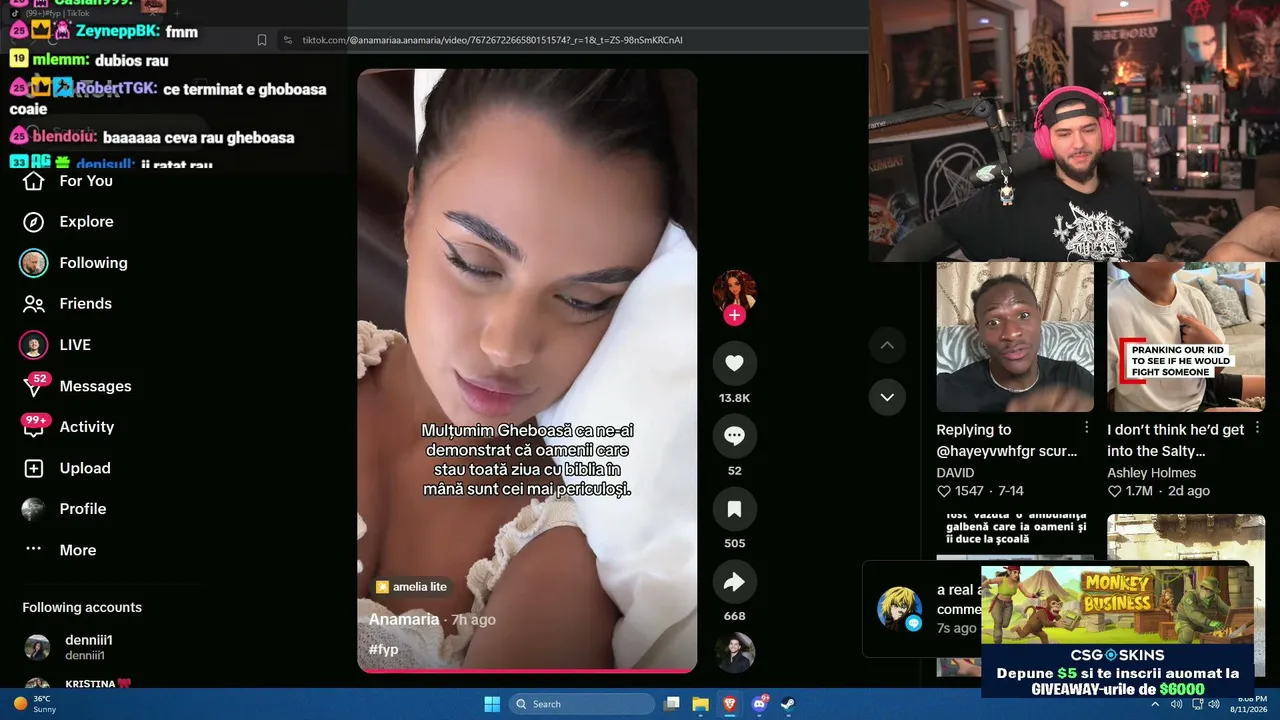Open your Profile page
The height and width of the screenshot is (720, 1280).
pyautogui.click(x=64, y=509)
